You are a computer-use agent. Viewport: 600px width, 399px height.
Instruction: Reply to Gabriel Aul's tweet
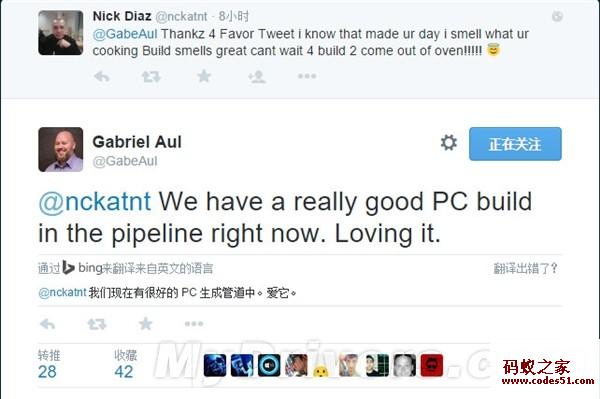[47, 324]
